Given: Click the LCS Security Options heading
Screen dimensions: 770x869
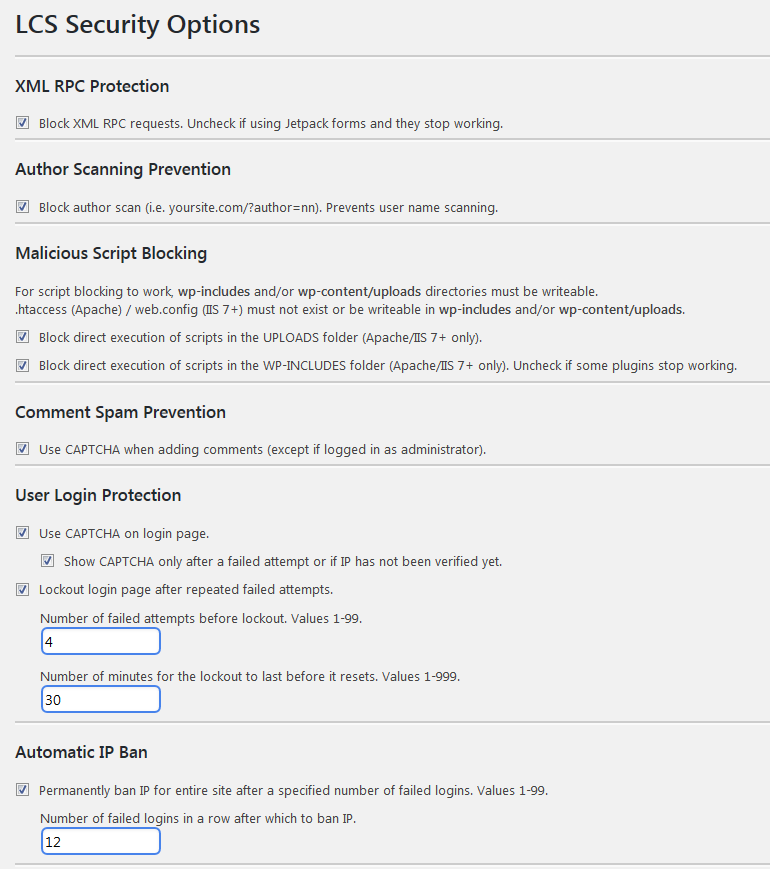Looking at the screenshot, I should pos(137,25).
